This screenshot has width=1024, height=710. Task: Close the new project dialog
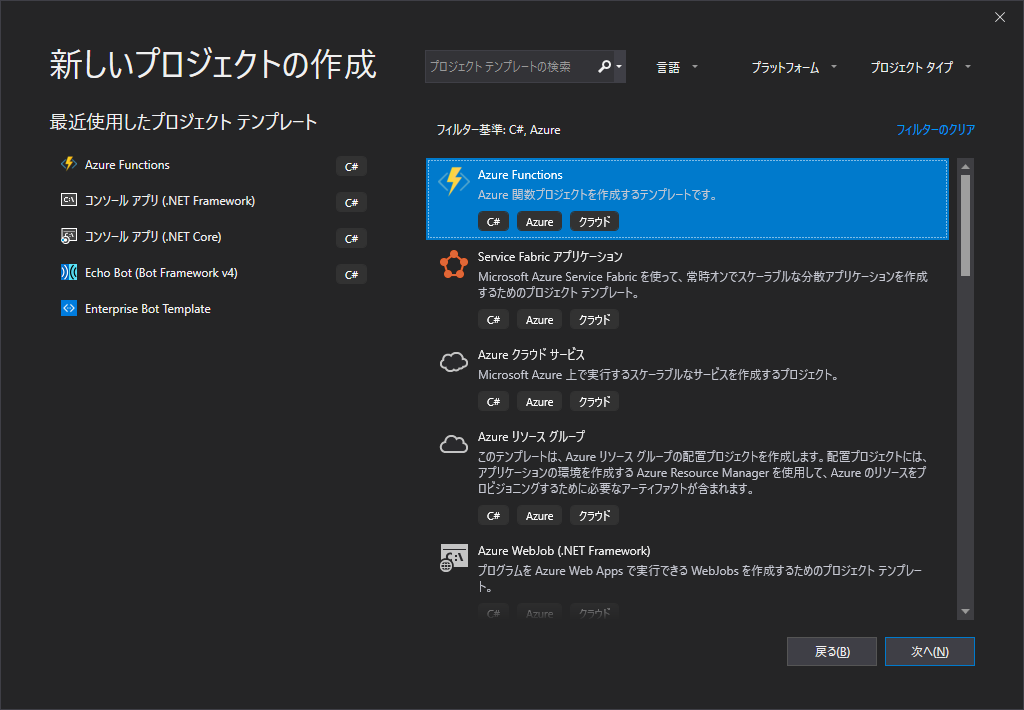click(x=1000, y=17)
